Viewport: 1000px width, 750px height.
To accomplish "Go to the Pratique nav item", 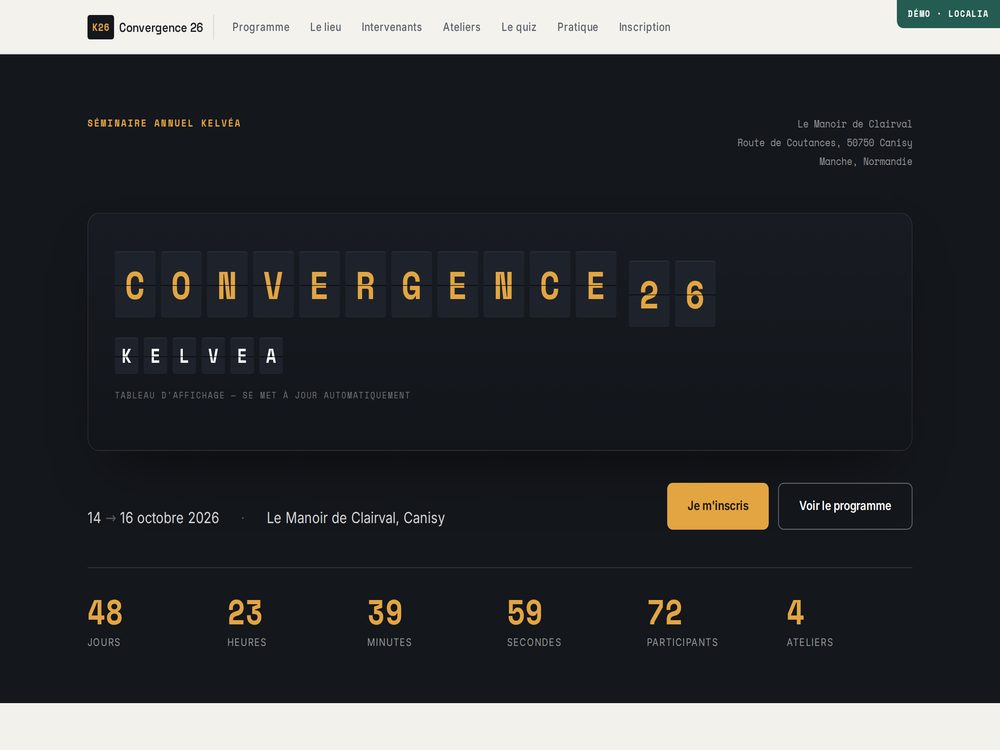I will click(x=577, y=27).
